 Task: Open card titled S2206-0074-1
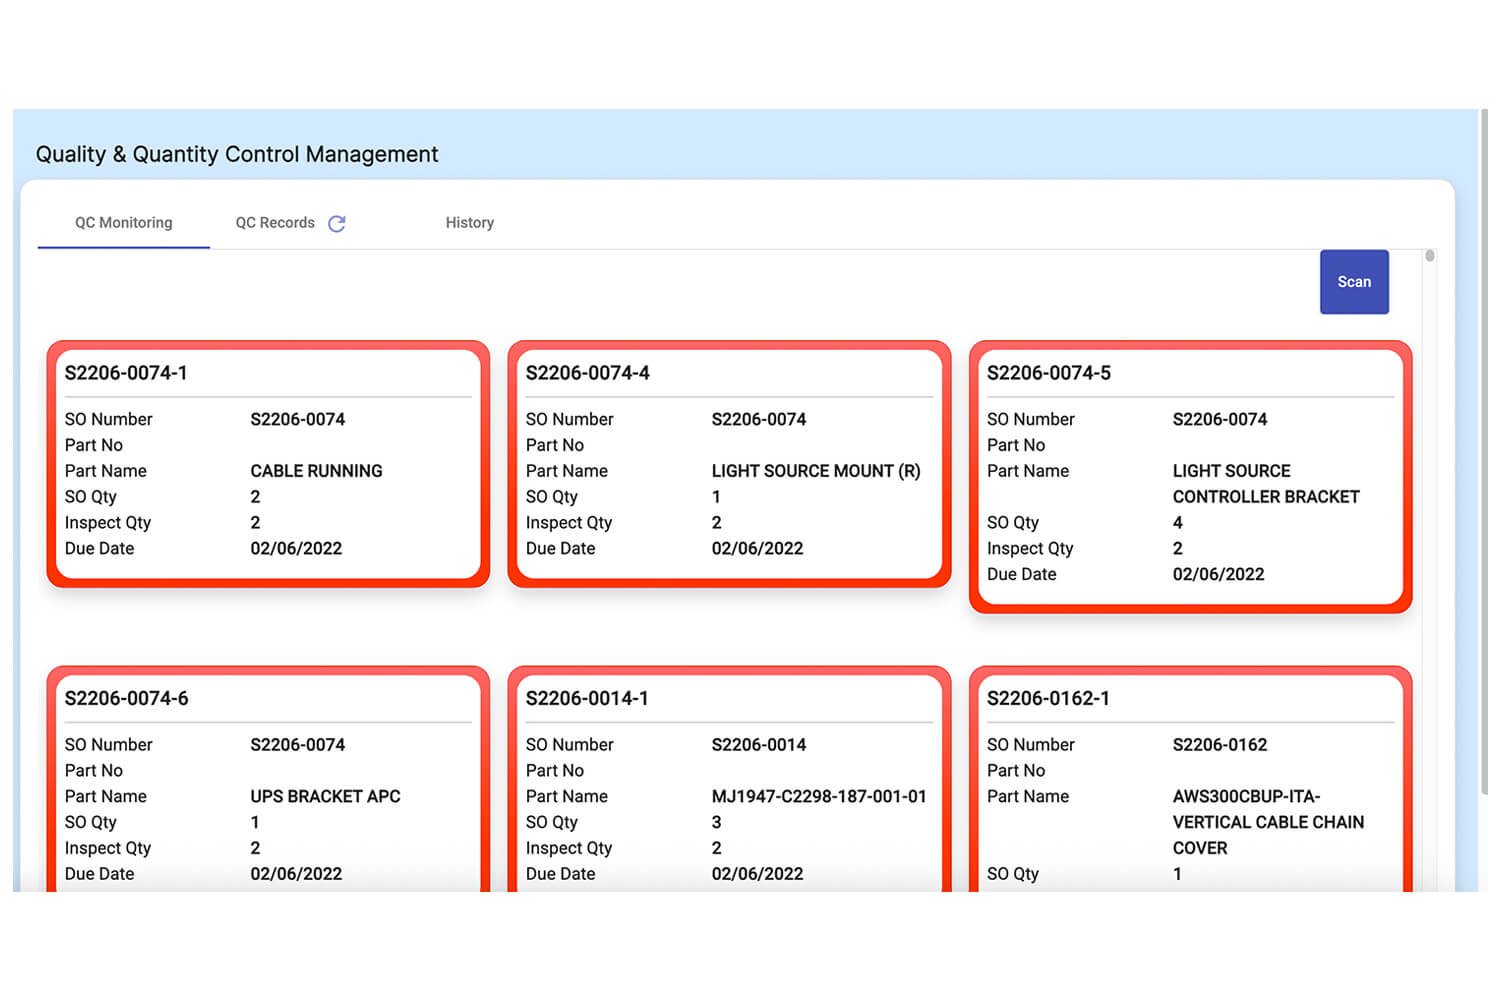point(126,373)
